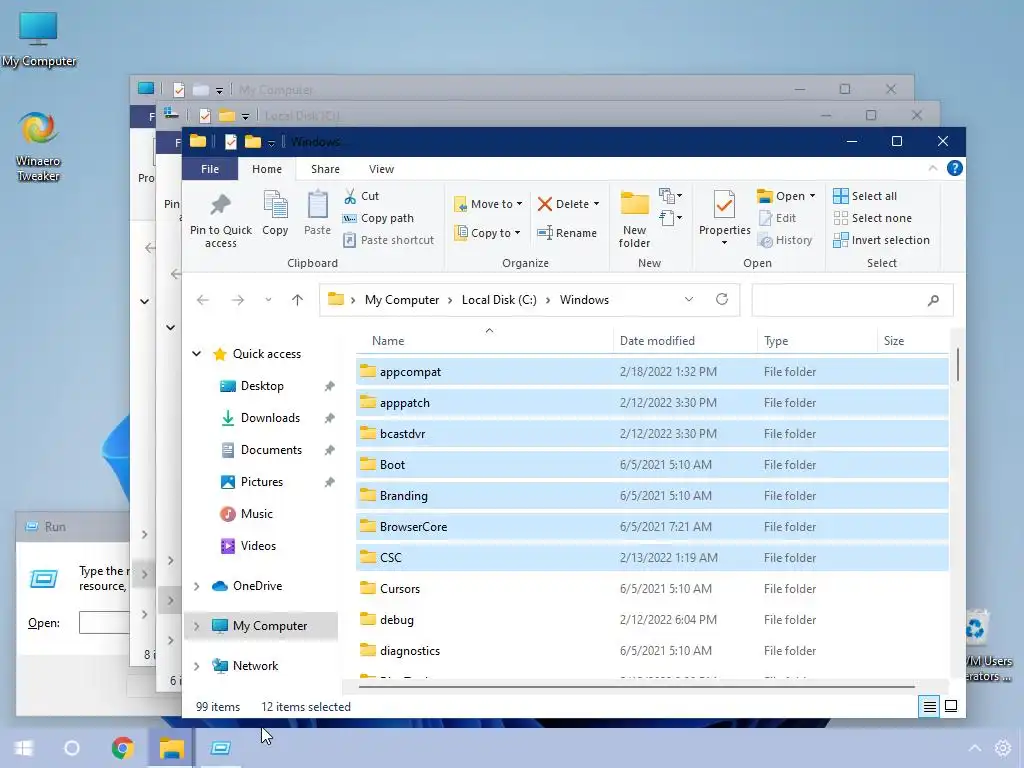Viewport: 1024px width, 768px height.
Task: Switch to the Share tab
Action: 325,168
